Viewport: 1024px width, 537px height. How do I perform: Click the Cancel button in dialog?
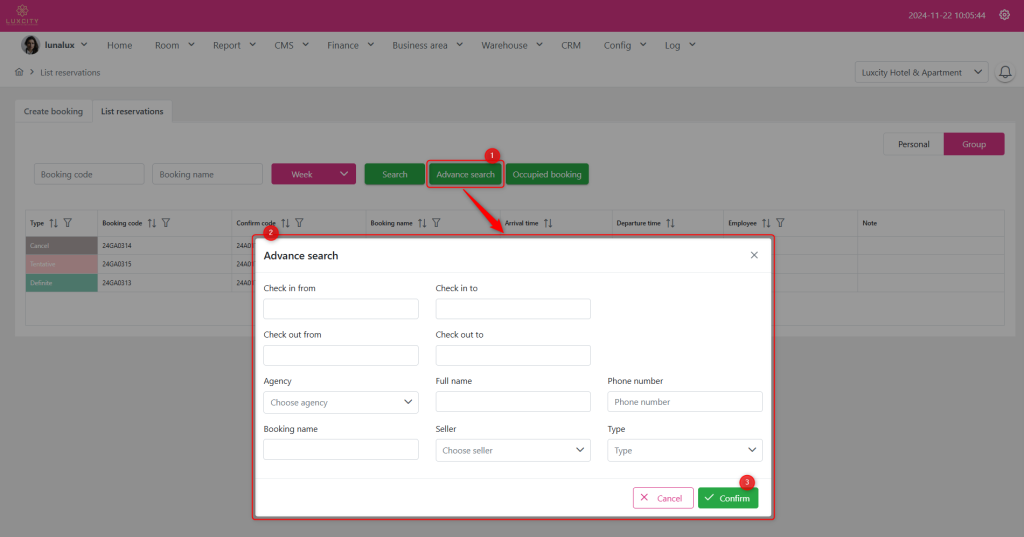[662, 498]
